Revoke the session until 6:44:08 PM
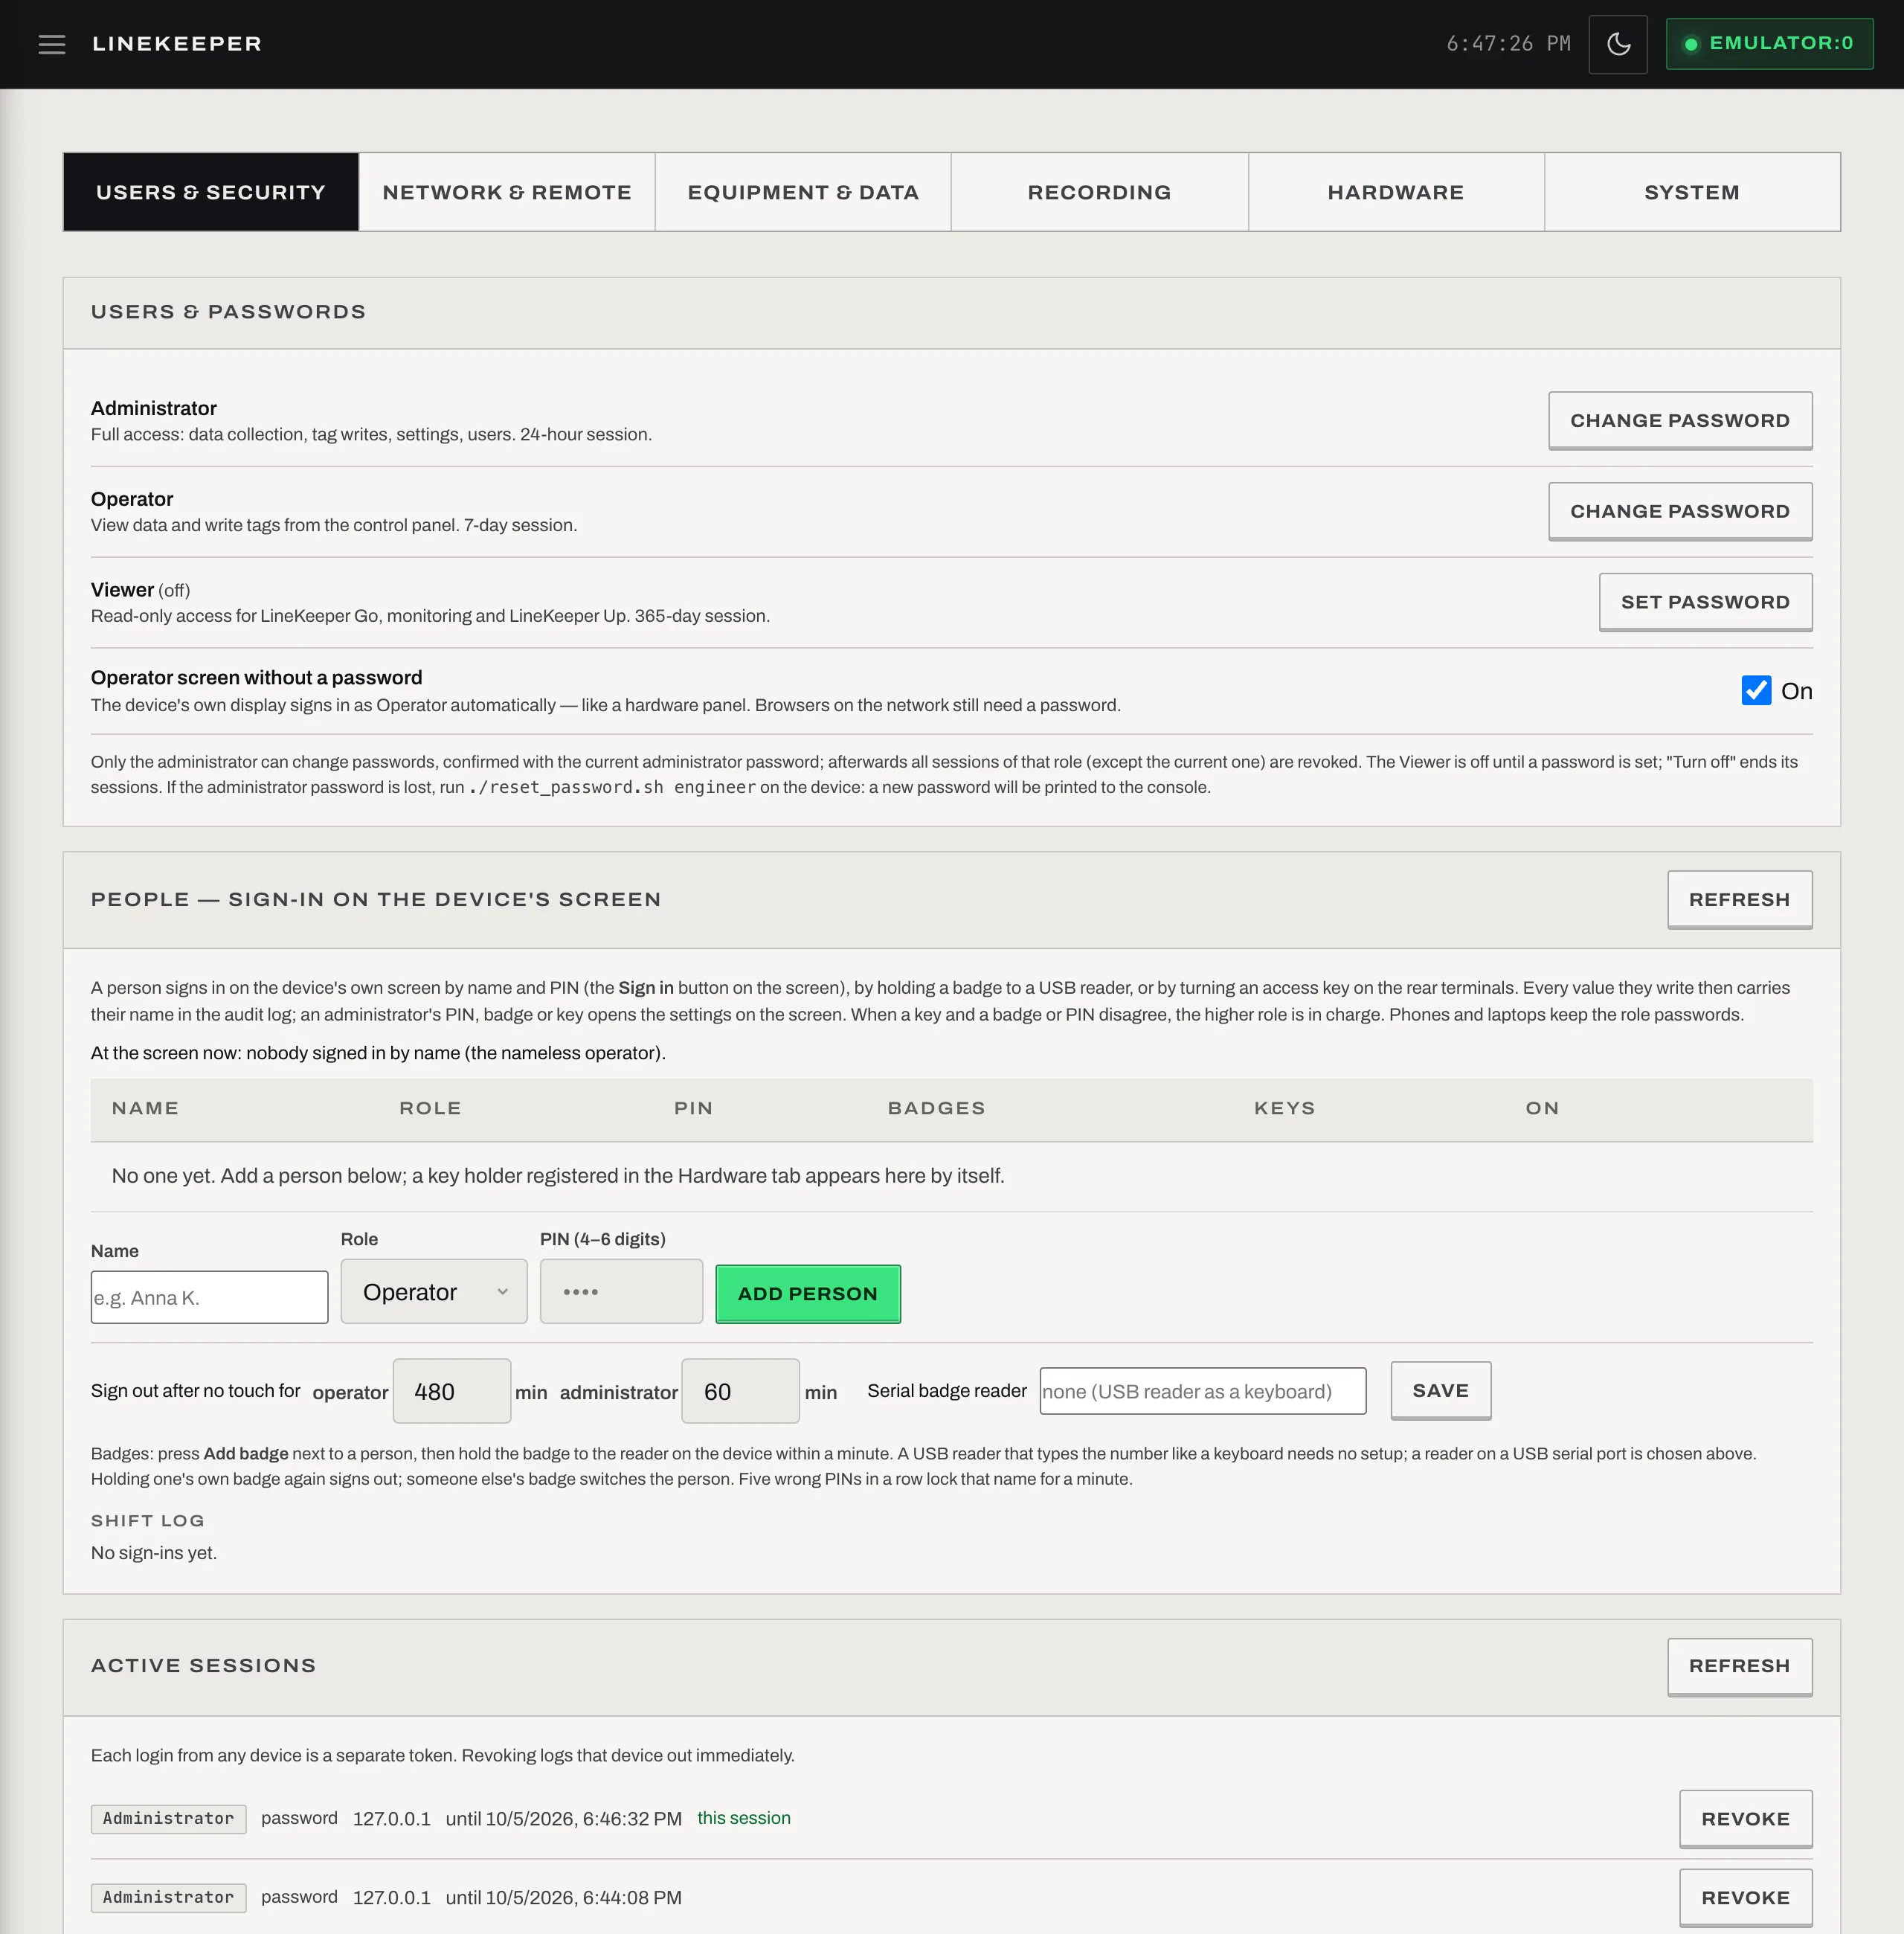 (x=1745, y=1898)
